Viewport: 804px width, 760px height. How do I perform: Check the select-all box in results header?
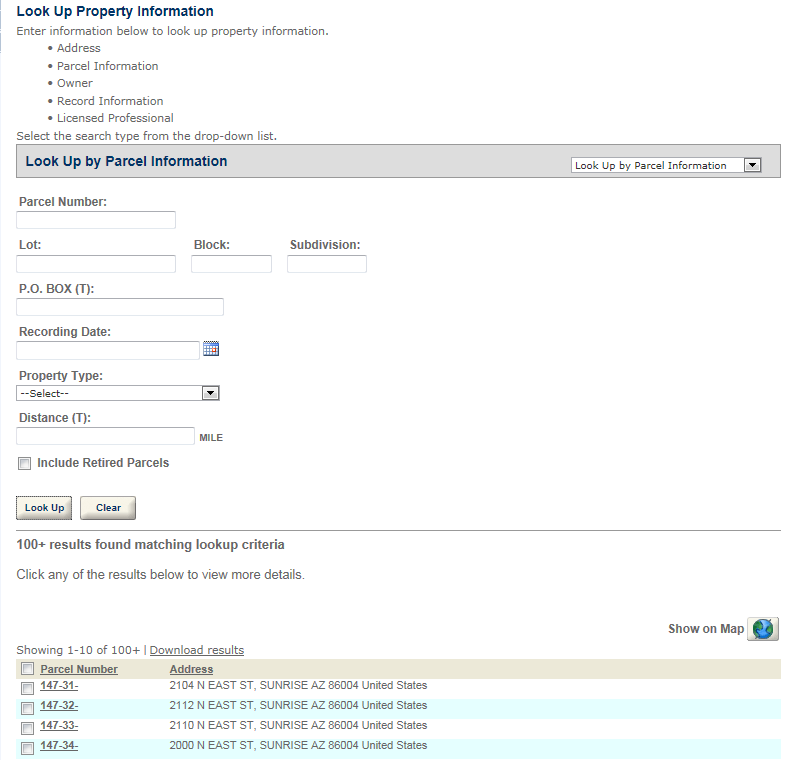pos(28,669)
